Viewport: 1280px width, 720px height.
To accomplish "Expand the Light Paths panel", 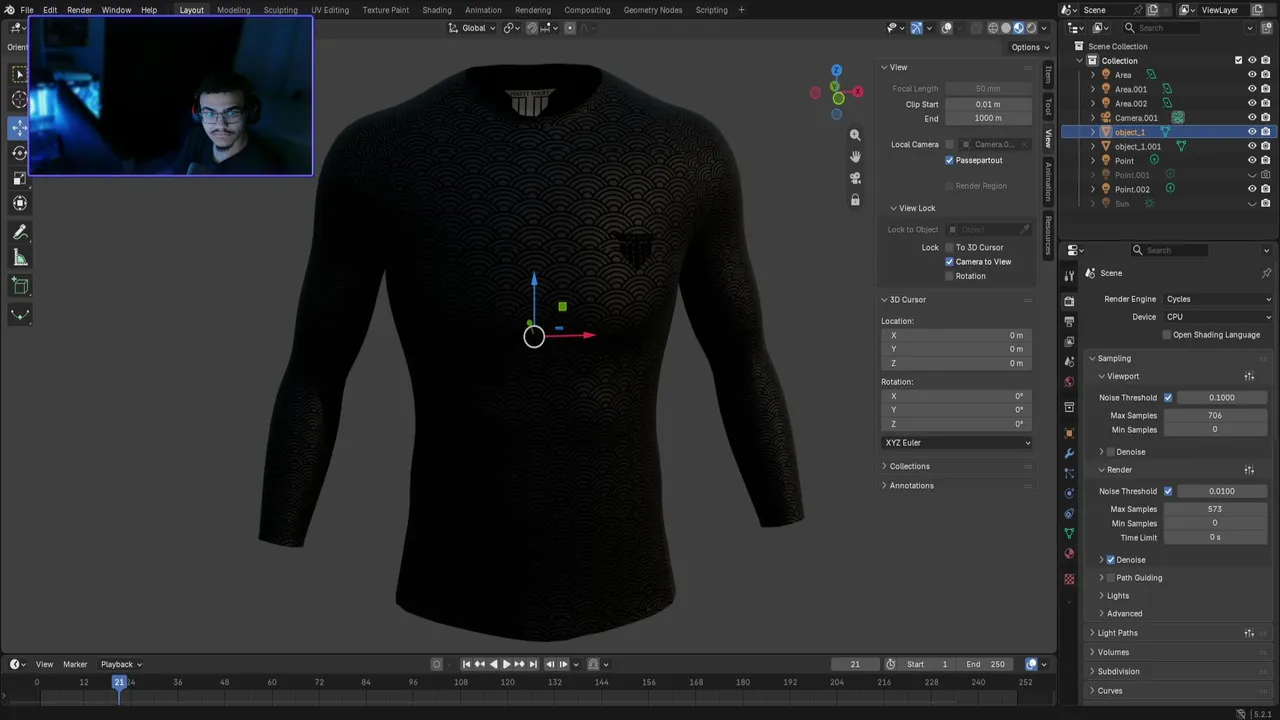I will [1117, 633].
